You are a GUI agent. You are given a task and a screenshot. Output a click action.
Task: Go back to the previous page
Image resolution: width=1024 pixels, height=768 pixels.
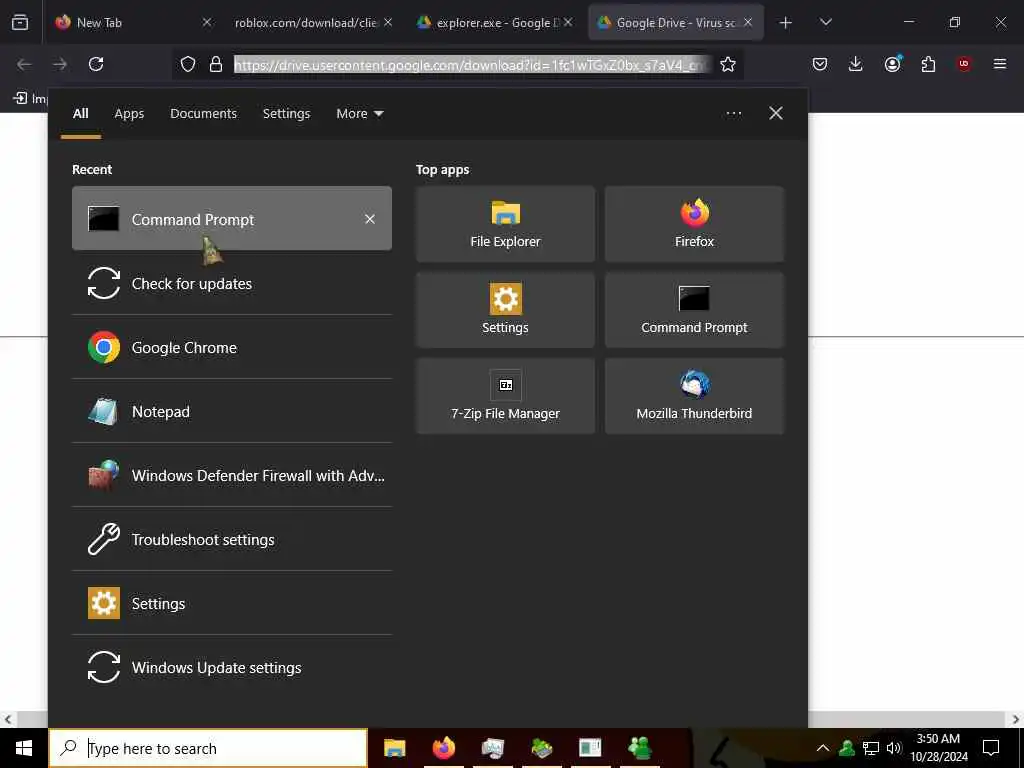tap(24, 64)
